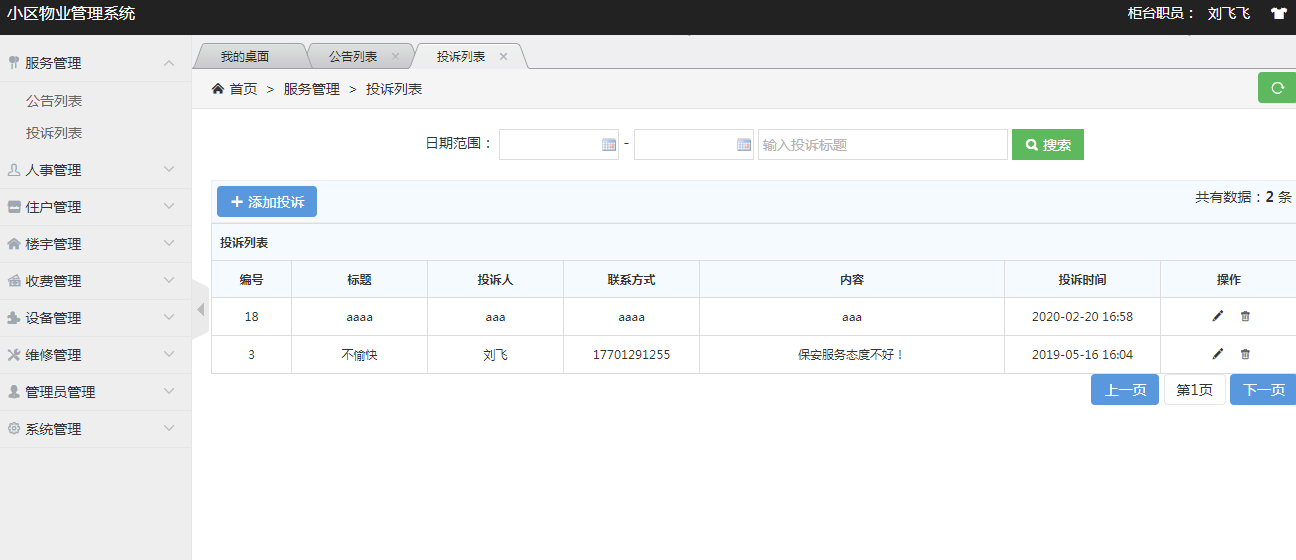The width and height of the screenshot is (1296, 560).
Task: Click the t-shirt skin icon in header
Action: pos(1278,13)
